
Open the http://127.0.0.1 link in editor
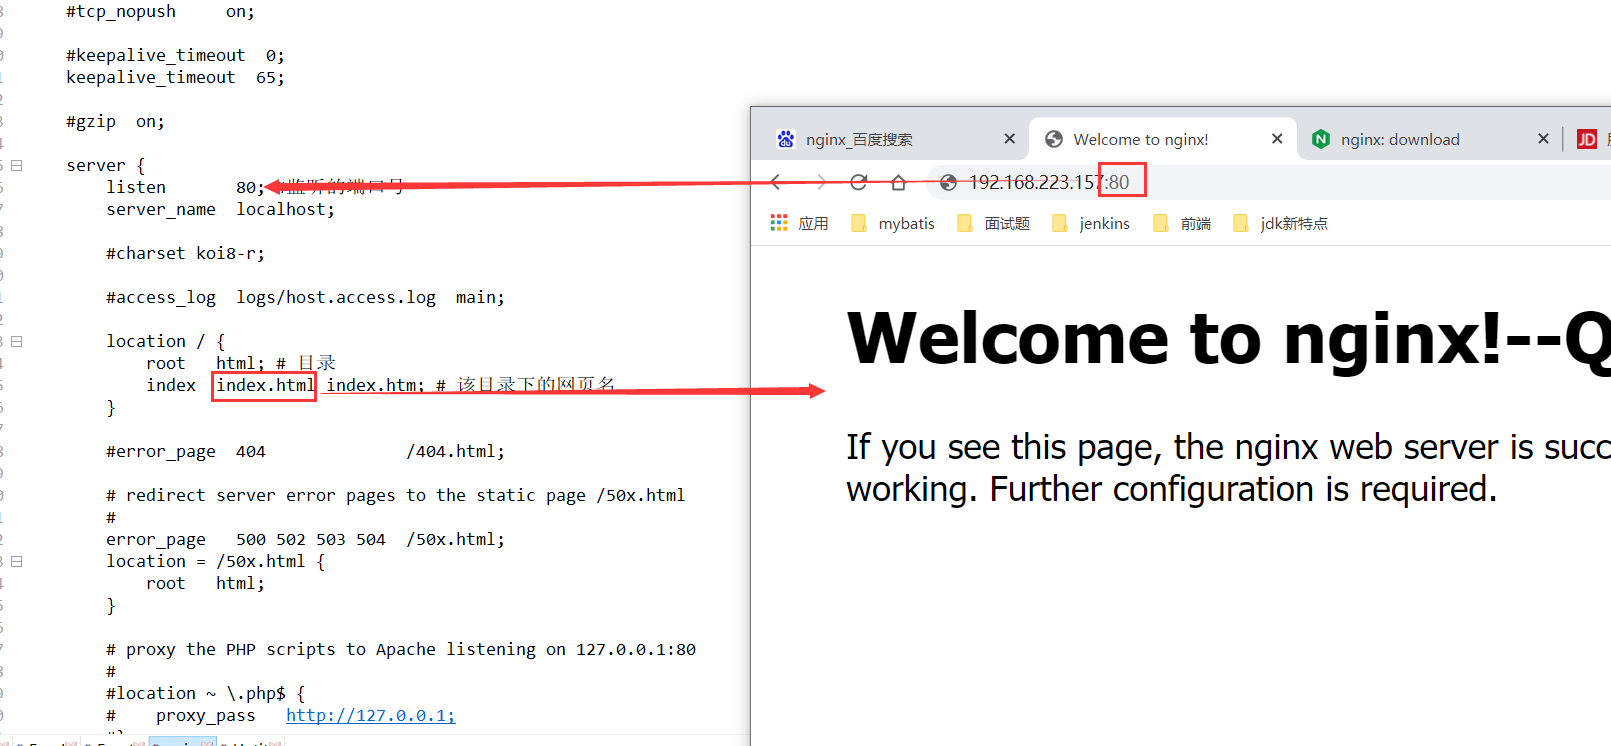[370, 715]
